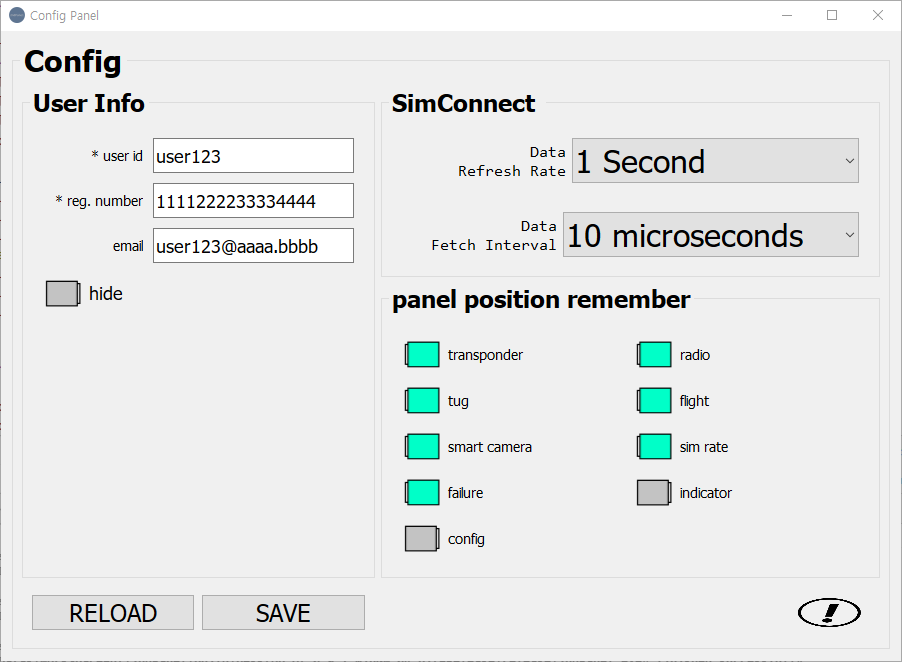Click the exclamation mark info icon

pos(829,612)
